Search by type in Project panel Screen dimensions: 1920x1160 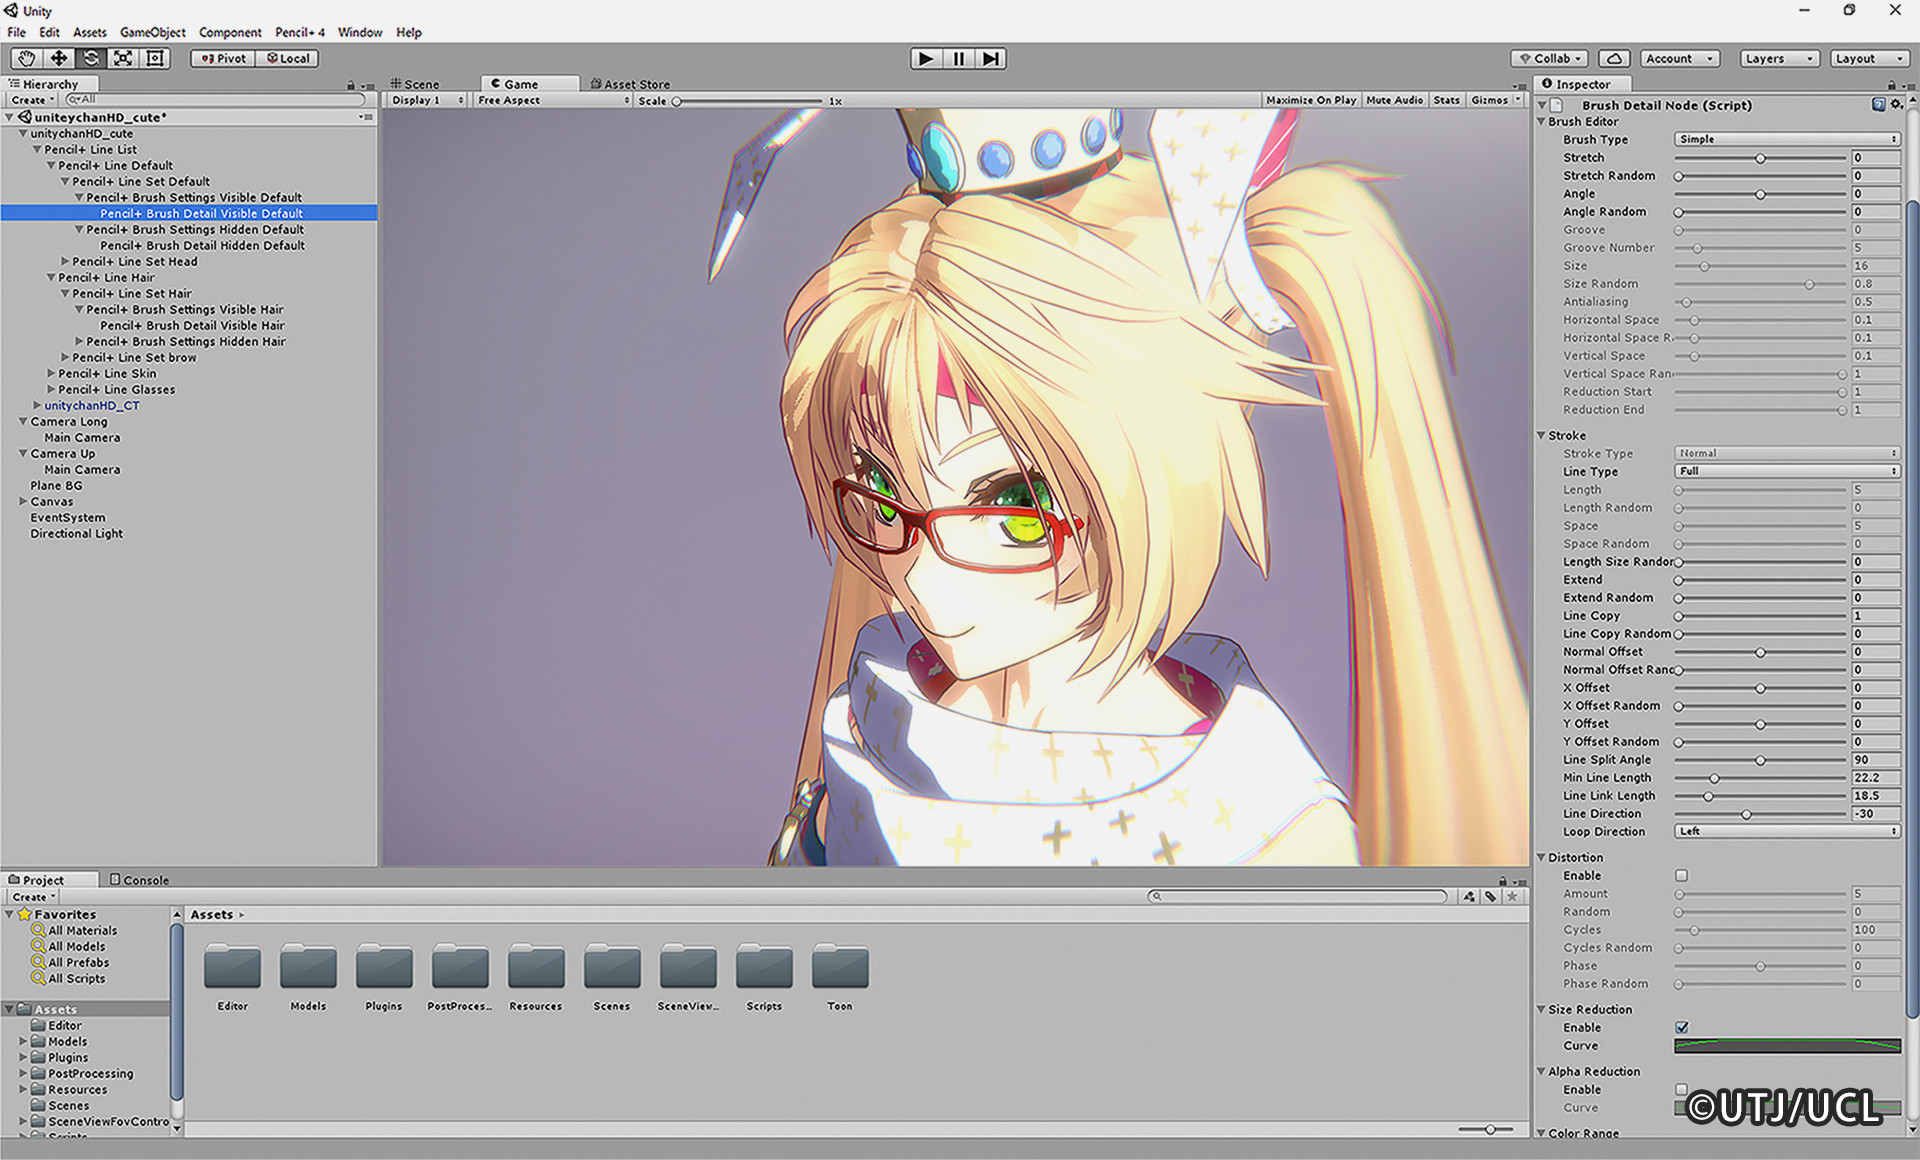[1469, 896]
